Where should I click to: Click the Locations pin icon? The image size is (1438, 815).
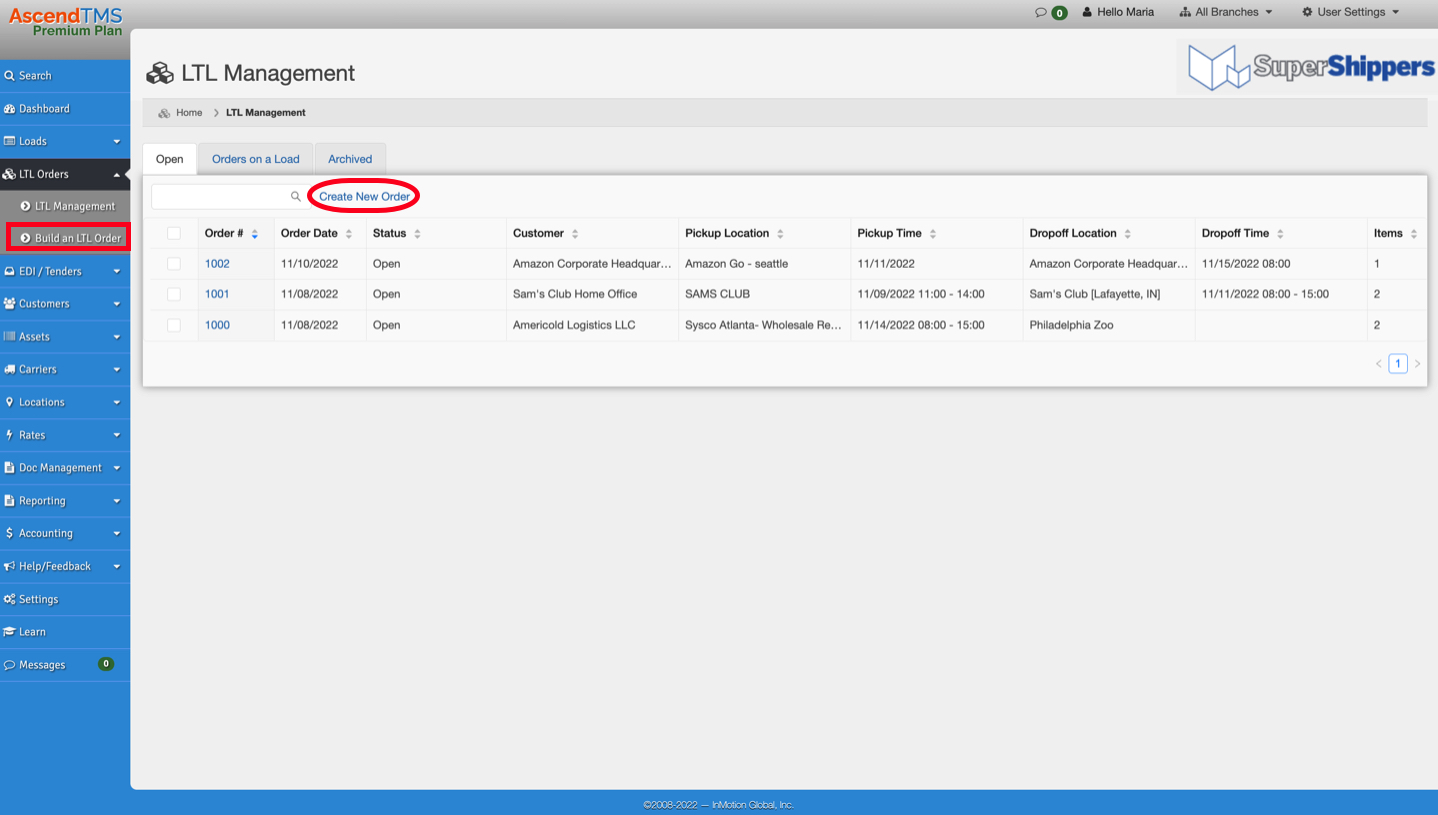point(9,402)
